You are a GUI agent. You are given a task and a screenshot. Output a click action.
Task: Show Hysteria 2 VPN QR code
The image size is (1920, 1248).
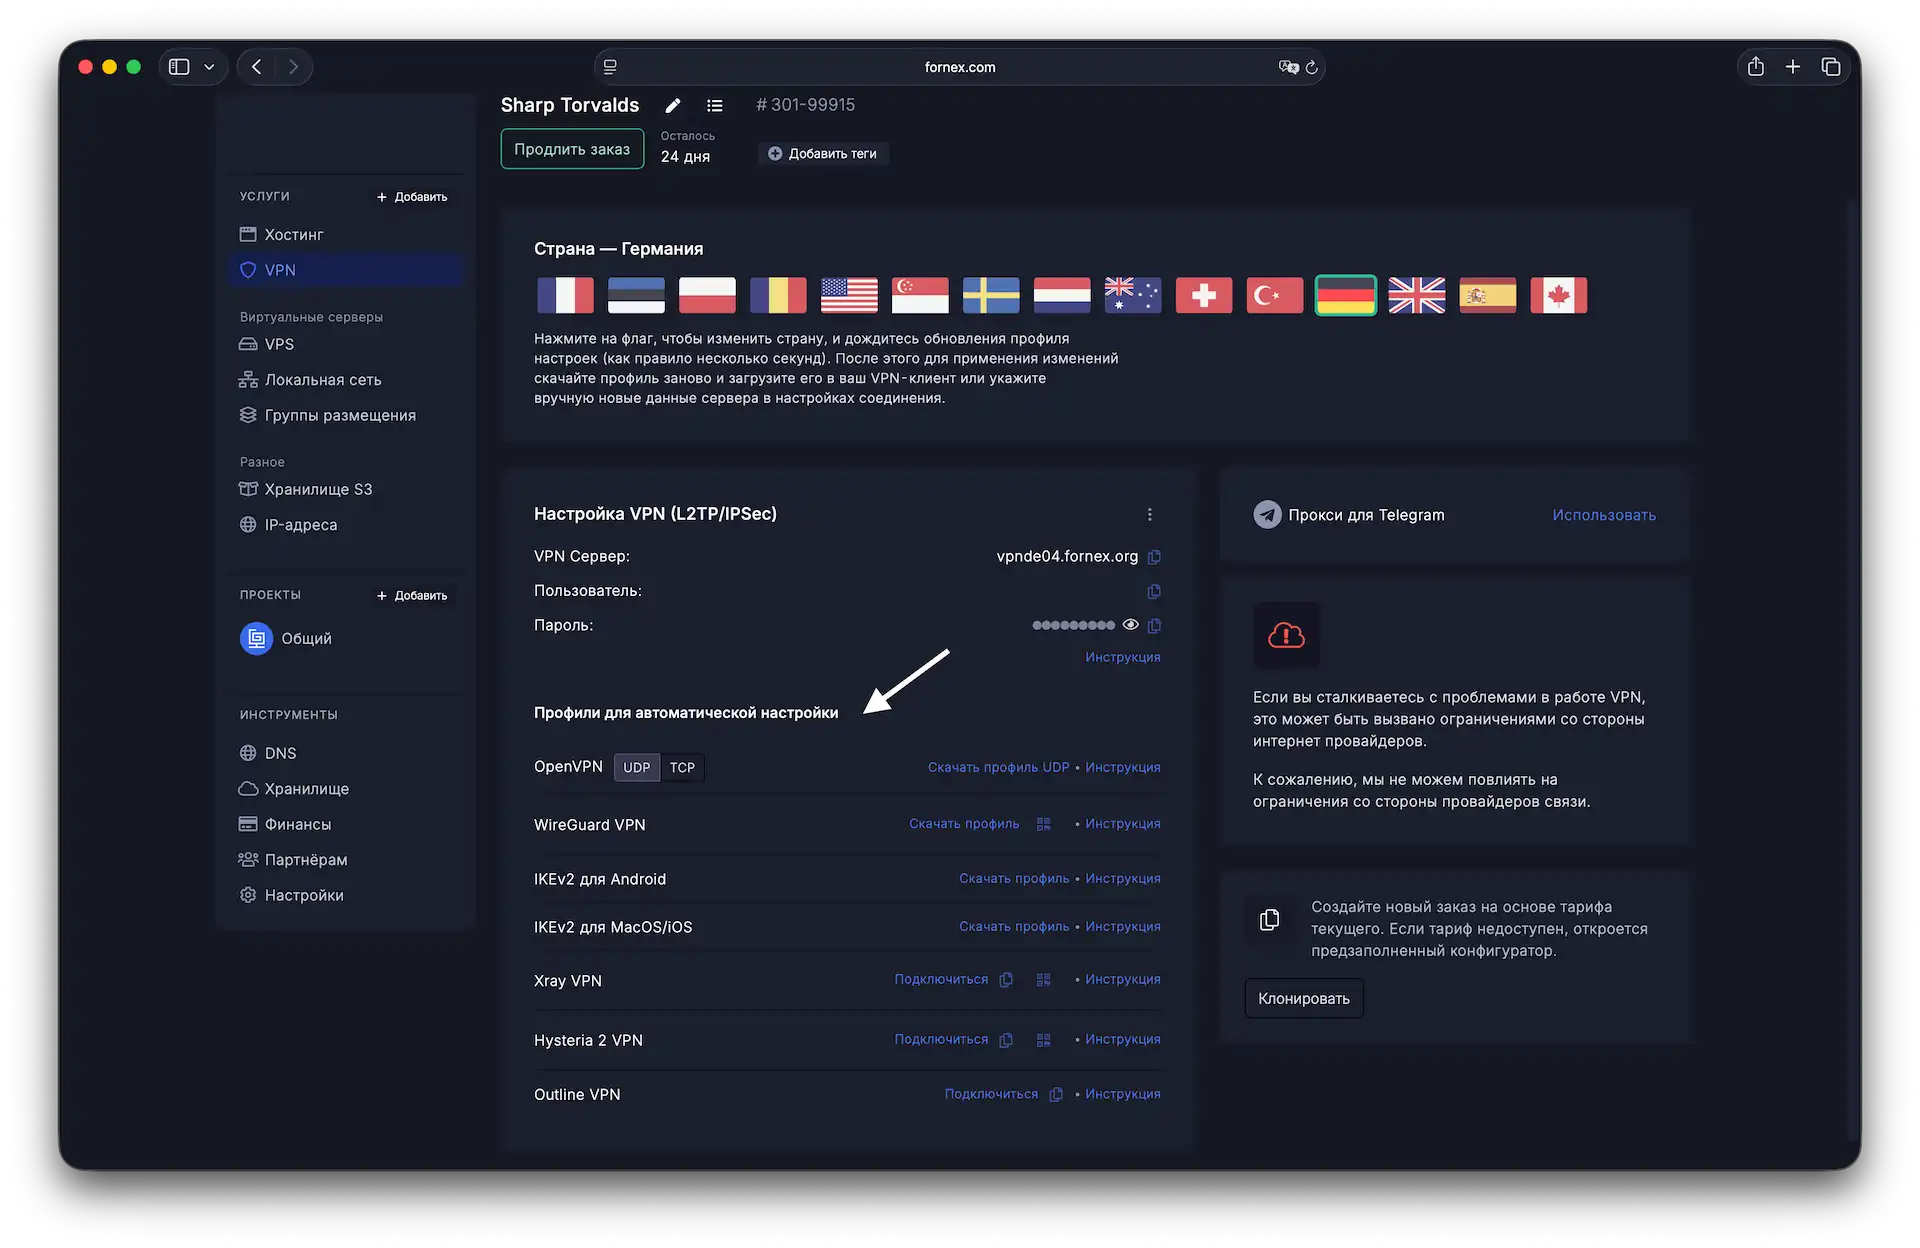pos(1043,1040)
